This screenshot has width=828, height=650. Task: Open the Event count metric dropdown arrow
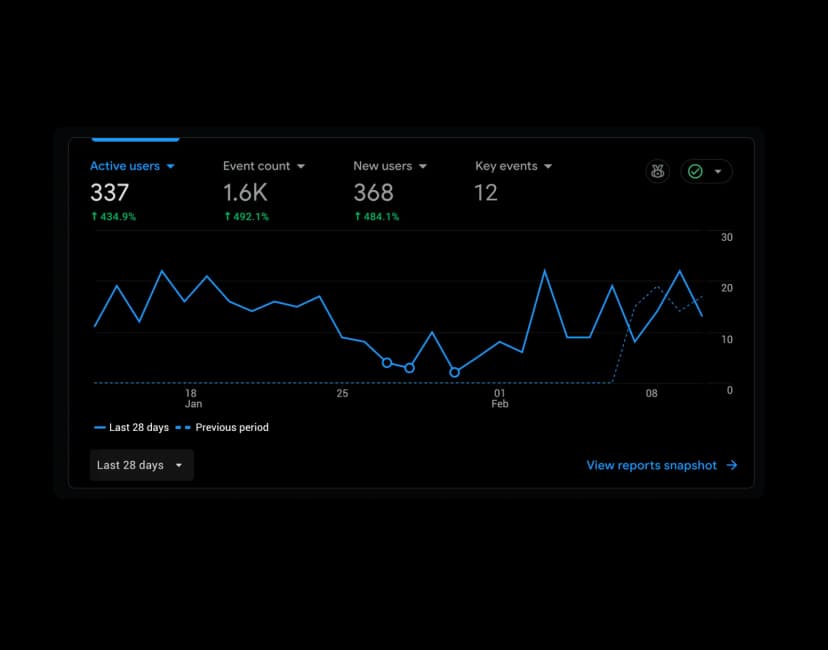point(301,166)
